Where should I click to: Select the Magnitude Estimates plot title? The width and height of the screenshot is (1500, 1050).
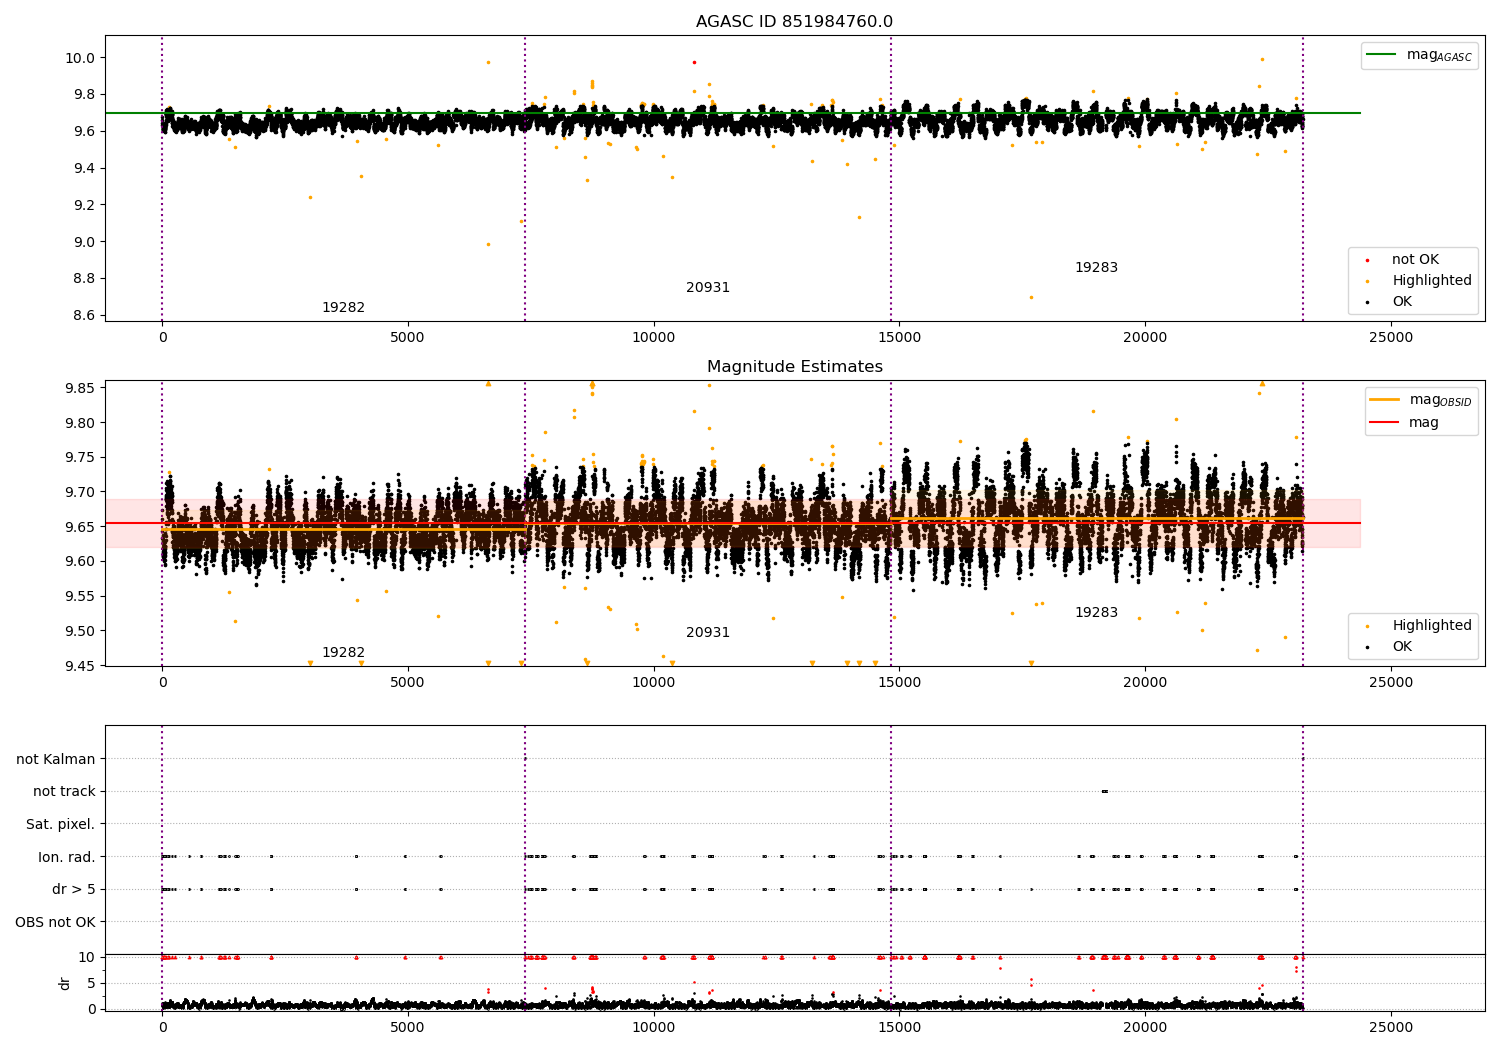794,367
